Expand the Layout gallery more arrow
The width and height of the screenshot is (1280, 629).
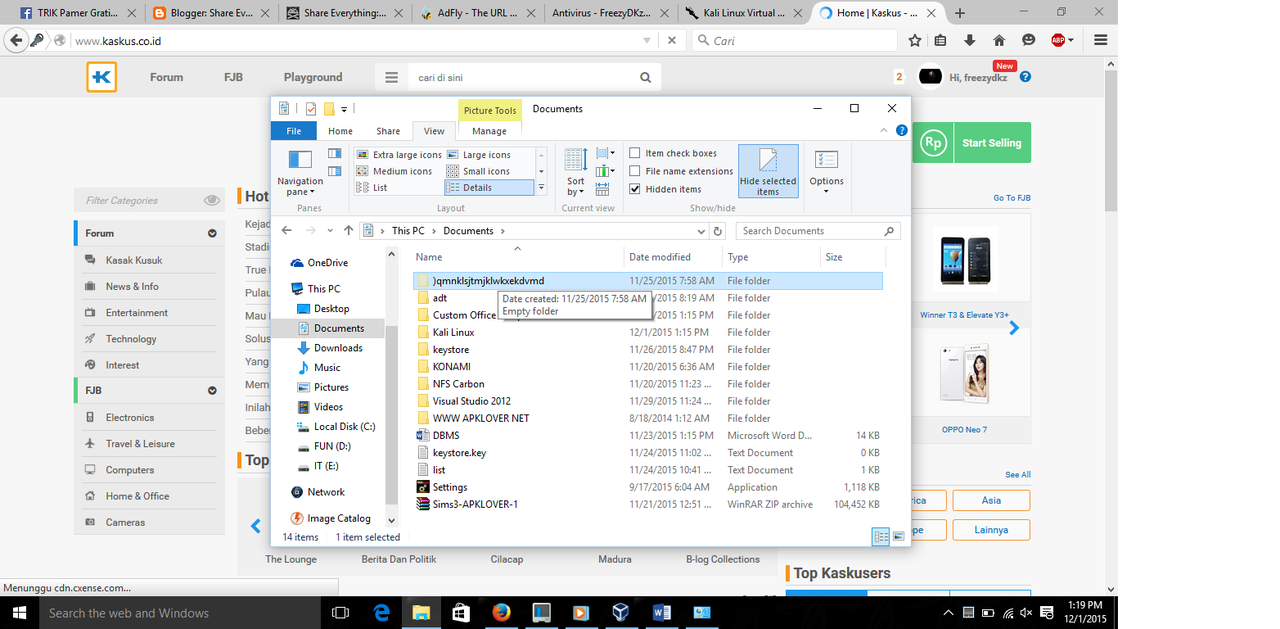click(x=541, y=187)
